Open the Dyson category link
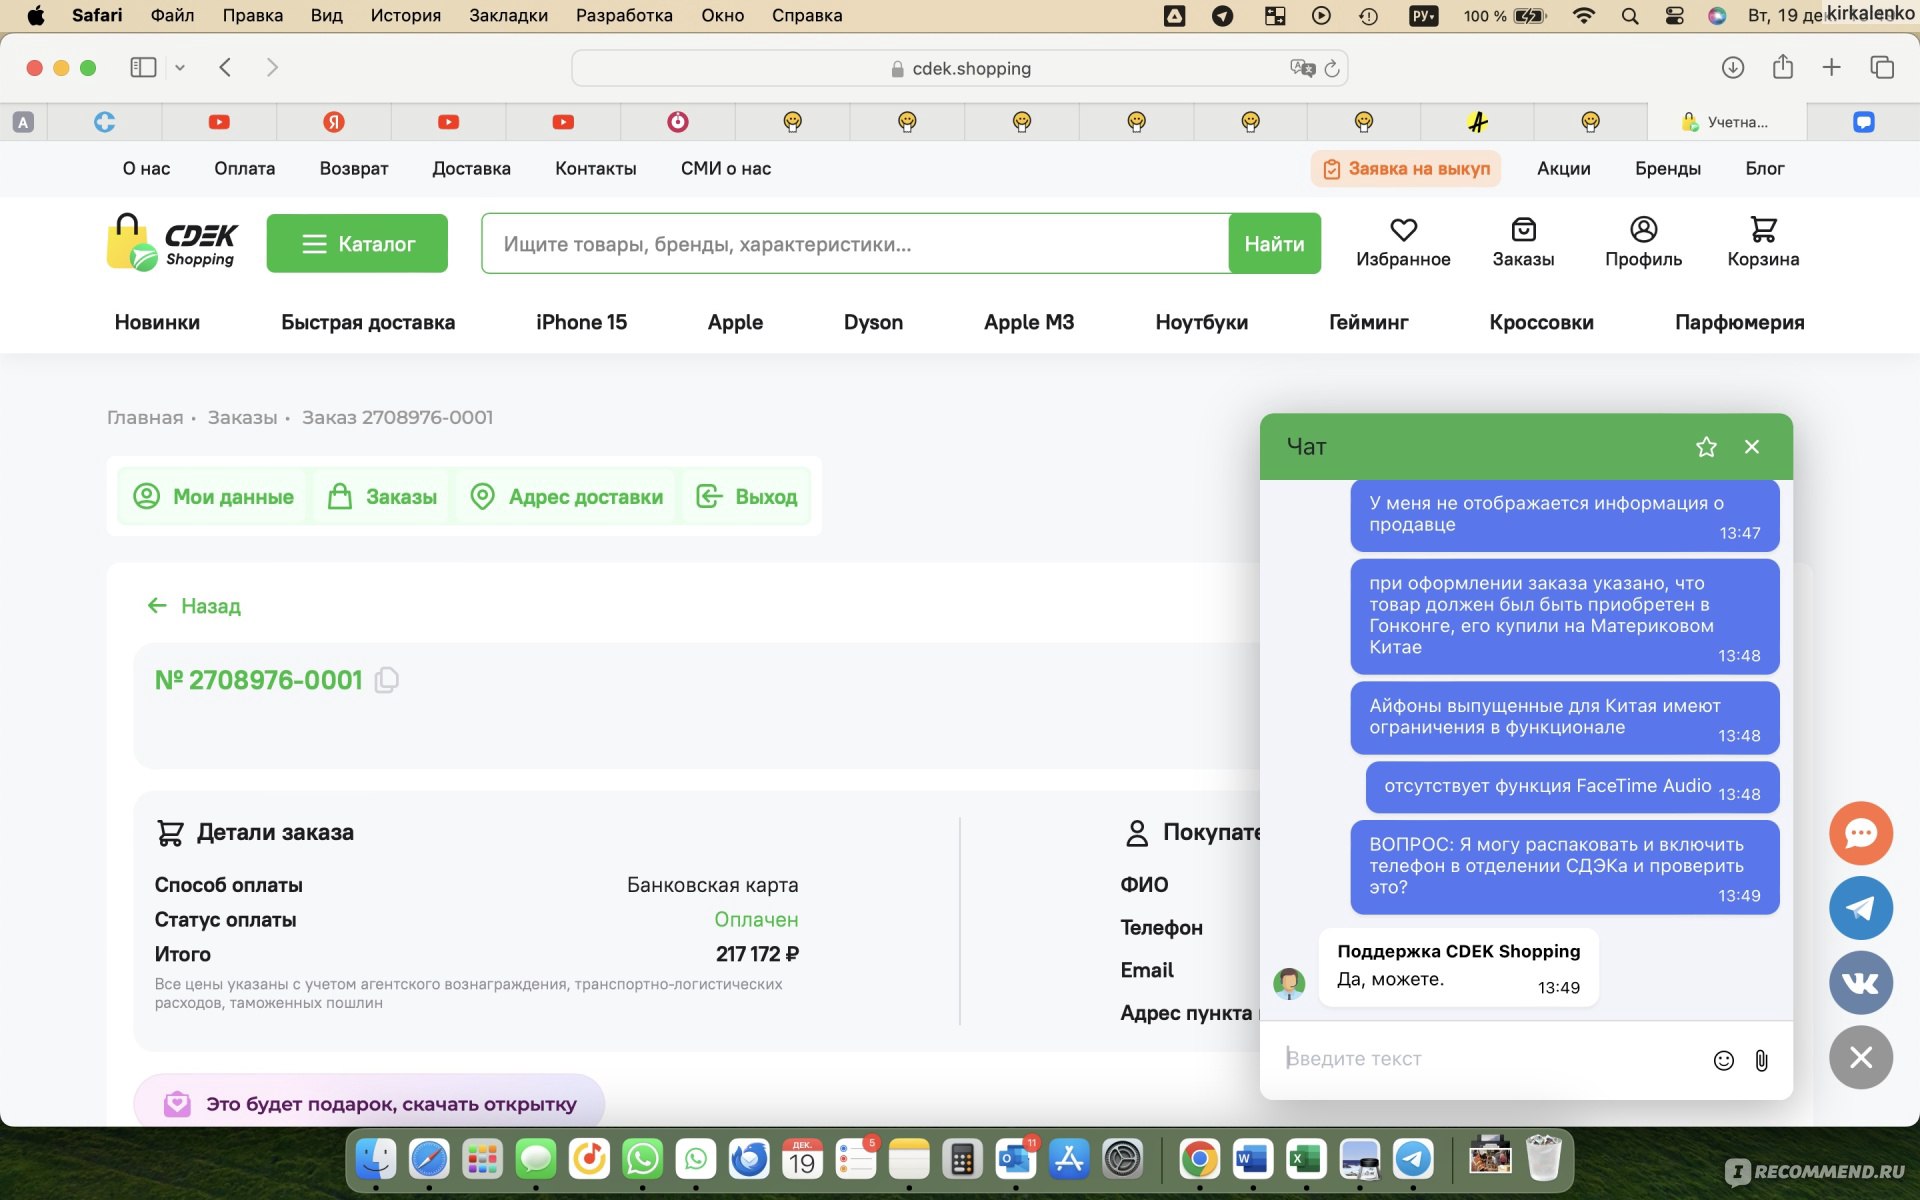 [873, 322]
